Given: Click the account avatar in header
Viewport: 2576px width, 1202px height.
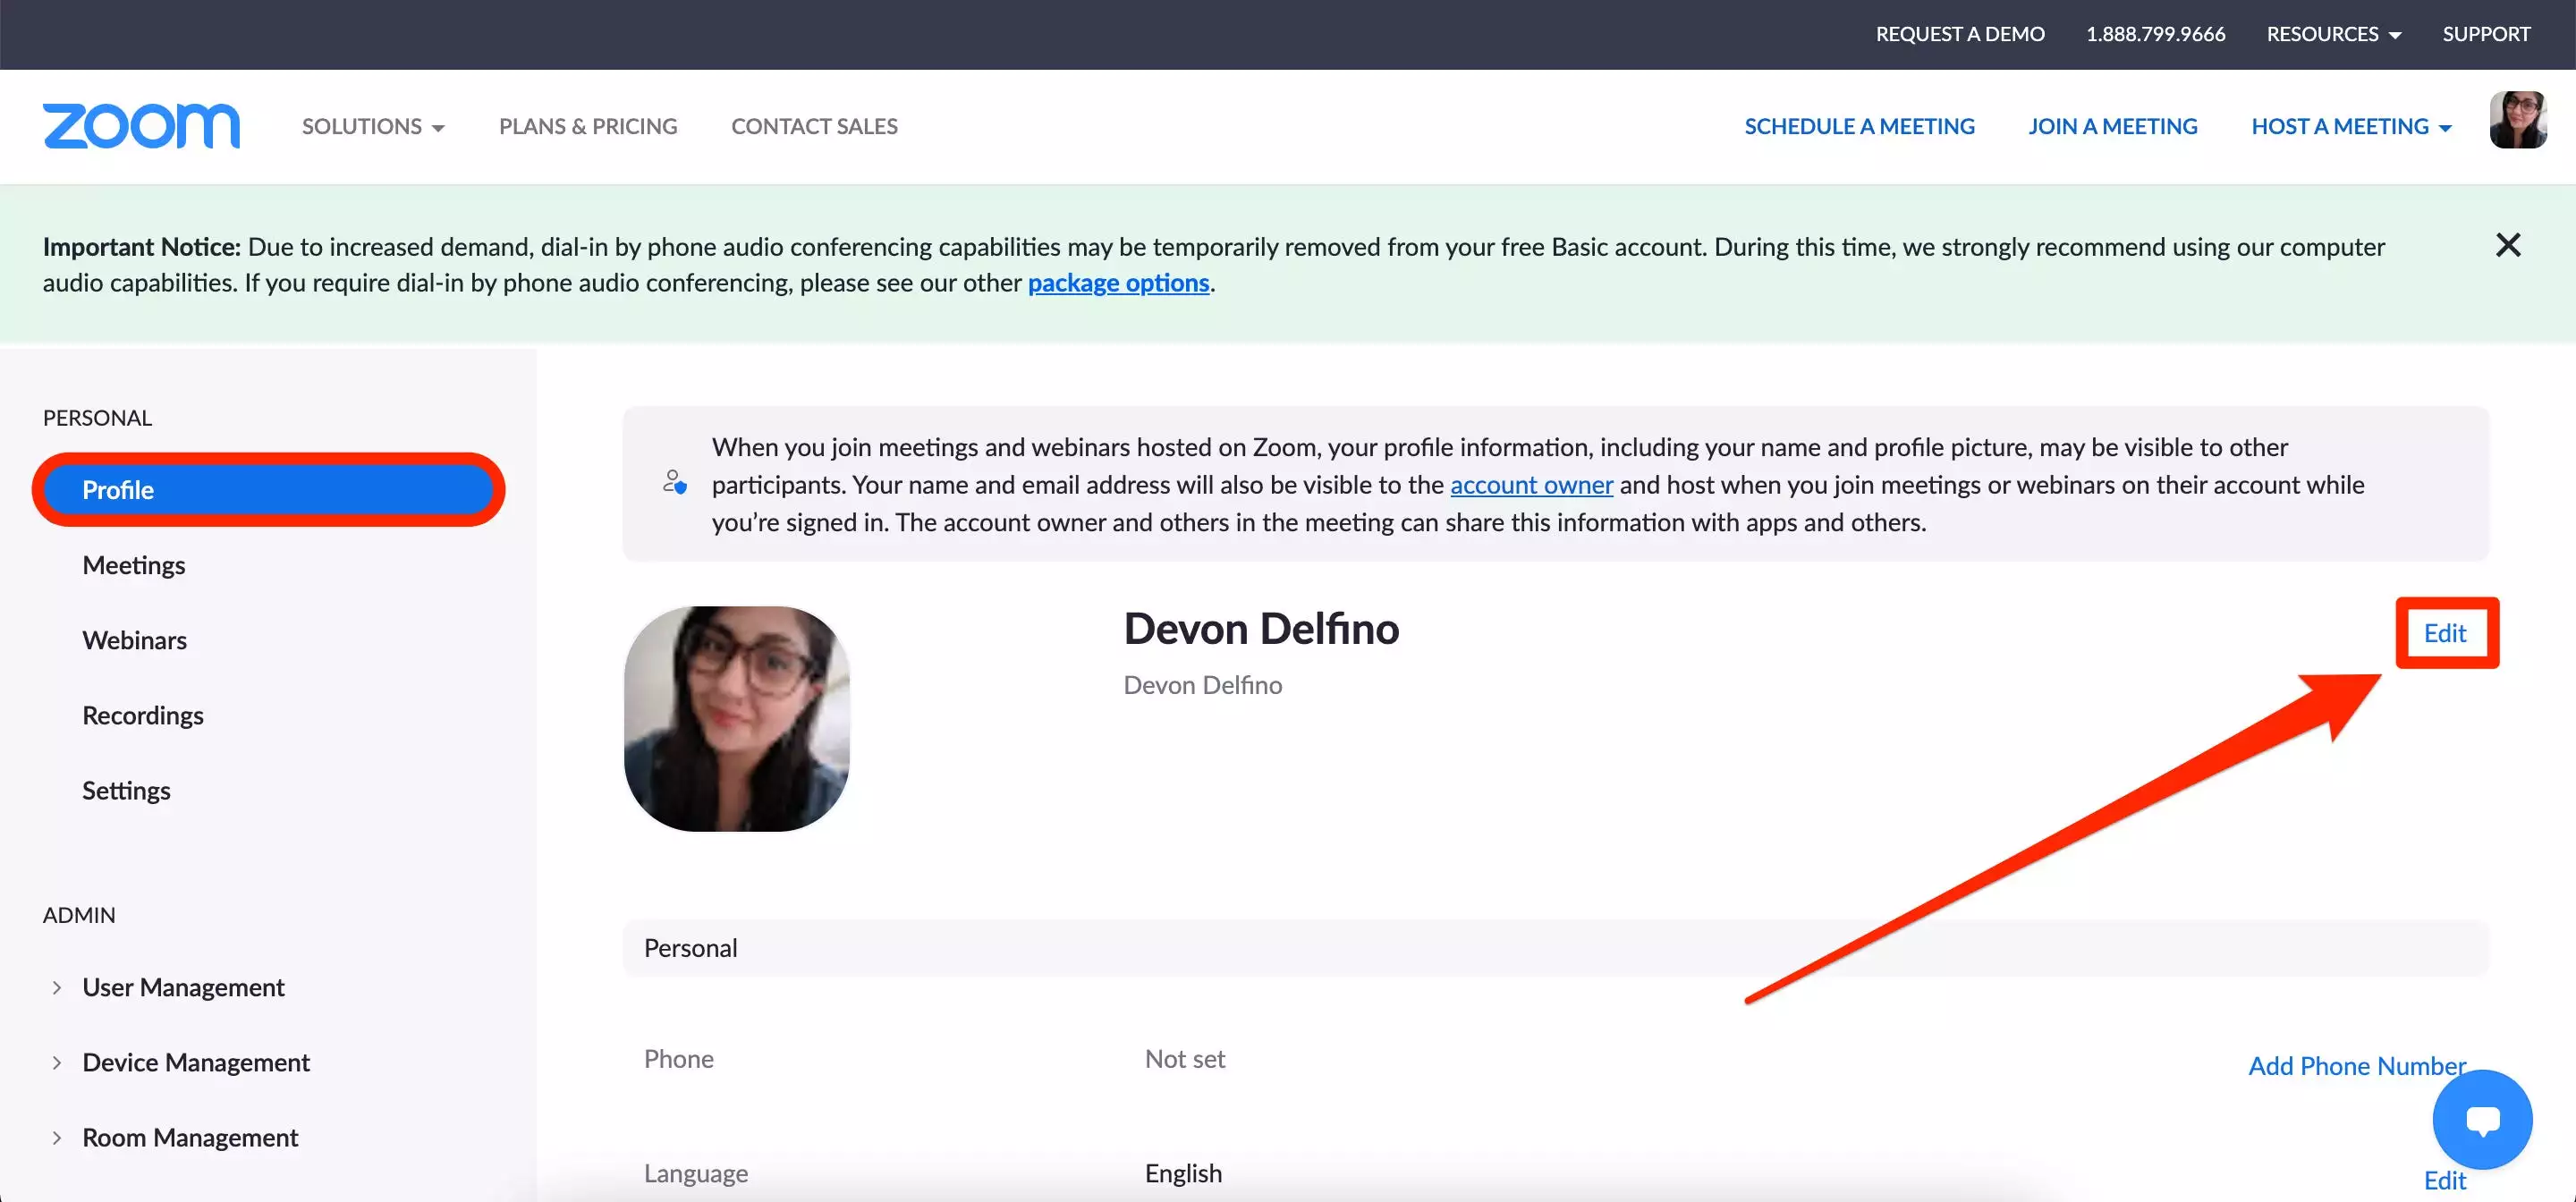Looking at the screenshot, I should click(2517, 120).
